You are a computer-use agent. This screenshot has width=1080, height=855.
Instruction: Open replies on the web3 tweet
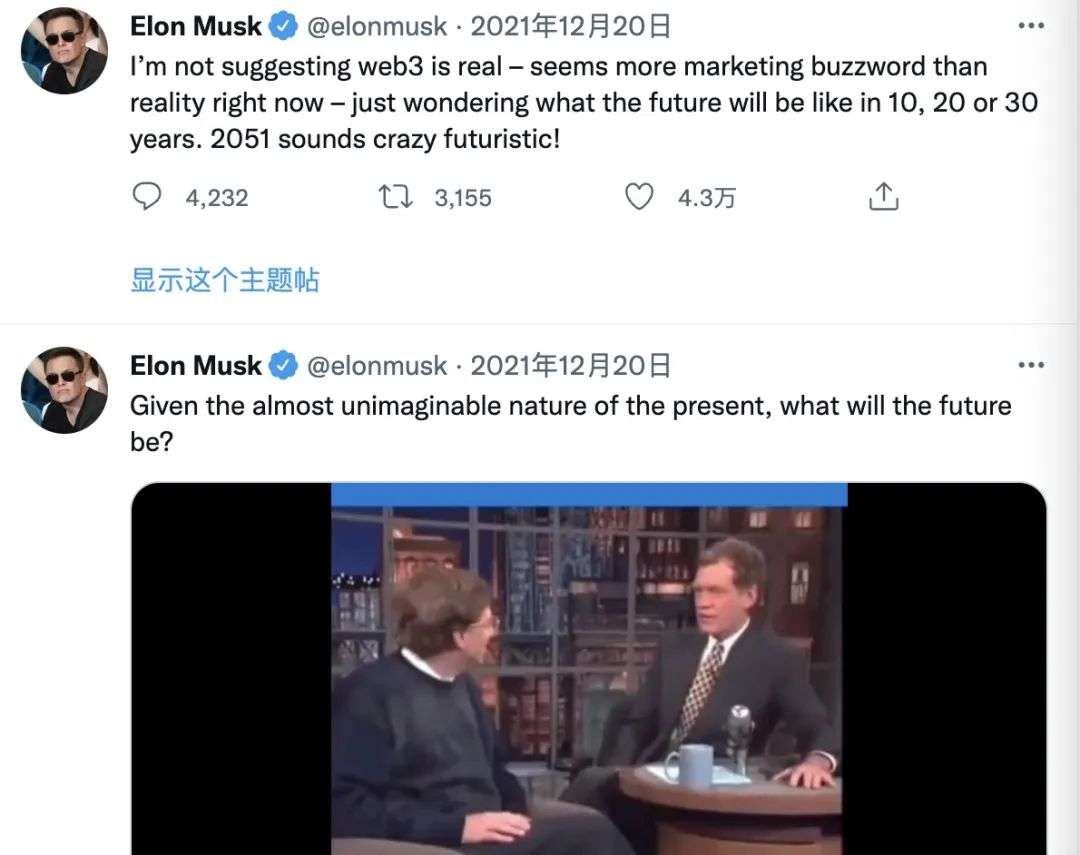(146, 197)
